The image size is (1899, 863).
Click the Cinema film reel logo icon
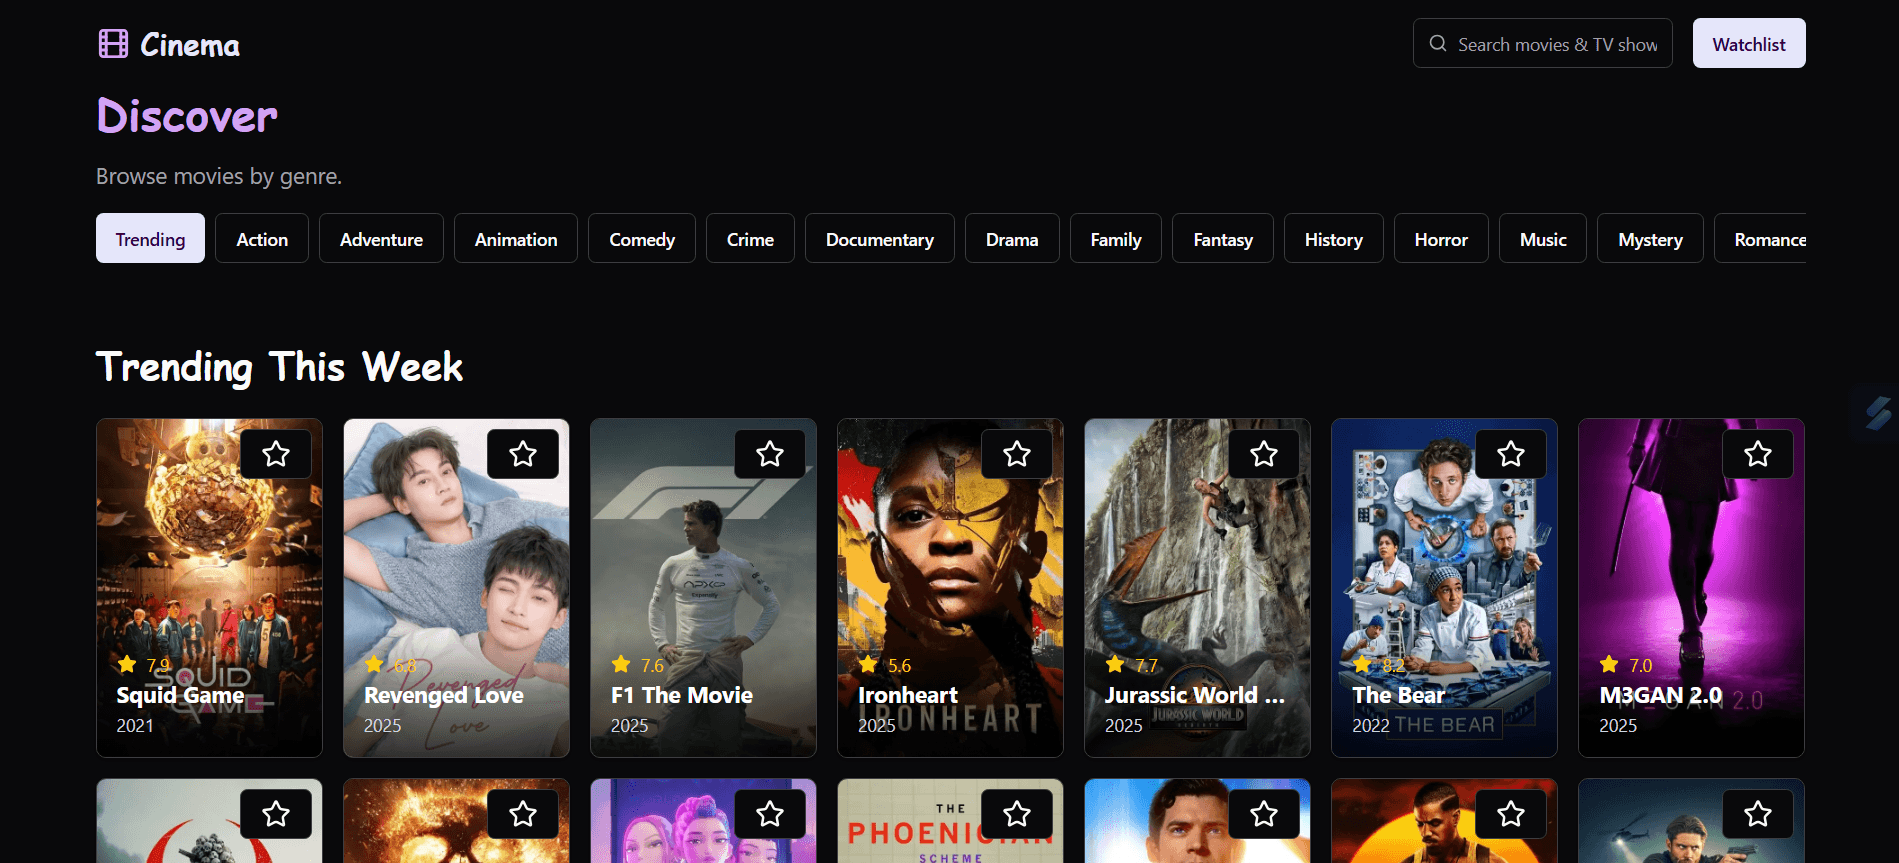pos(113,44)
